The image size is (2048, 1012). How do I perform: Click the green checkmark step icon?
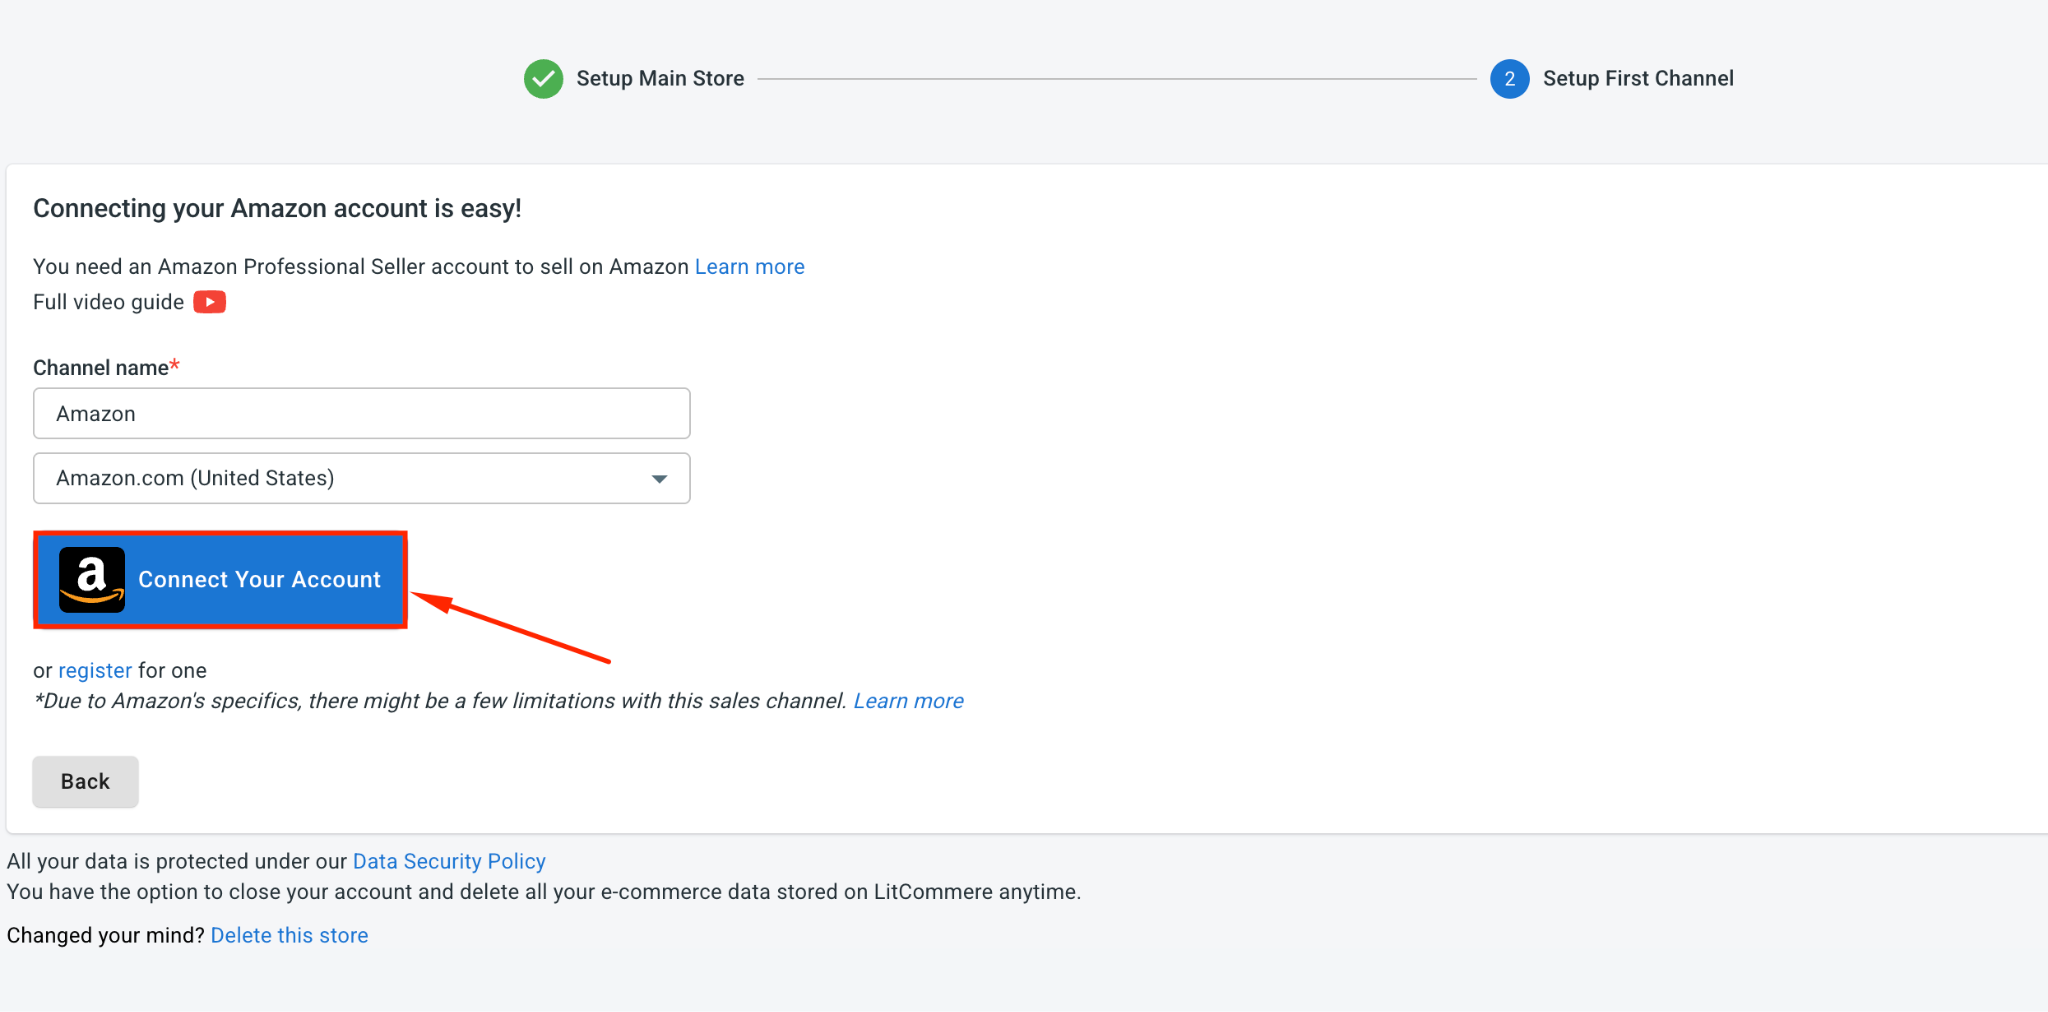[543, 79]
